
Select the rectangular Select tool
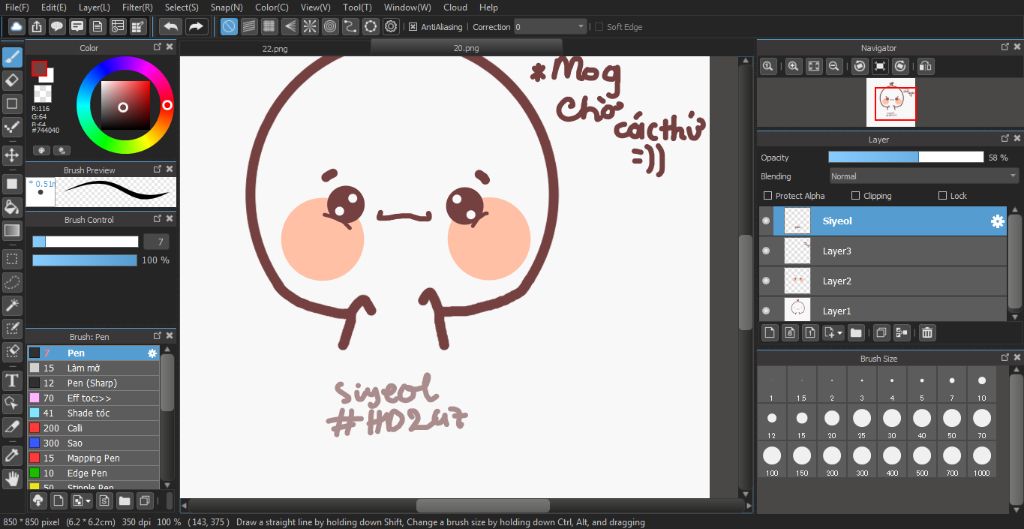click(12, 259)
